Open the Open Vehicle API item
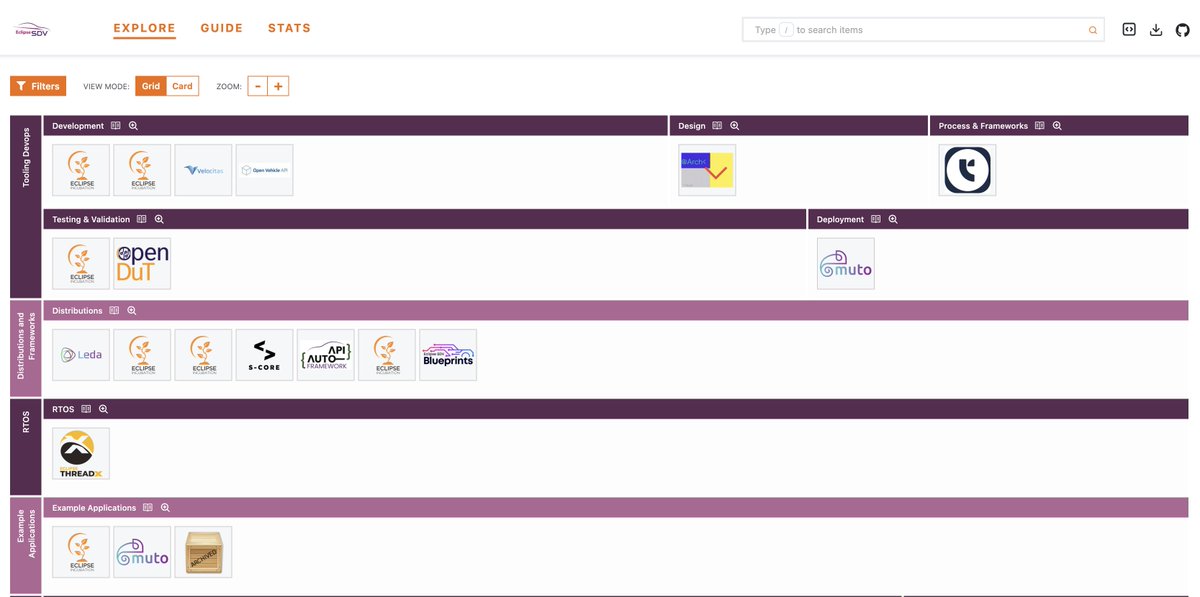This screenshot has width=1200, height=597. [264, 170]
